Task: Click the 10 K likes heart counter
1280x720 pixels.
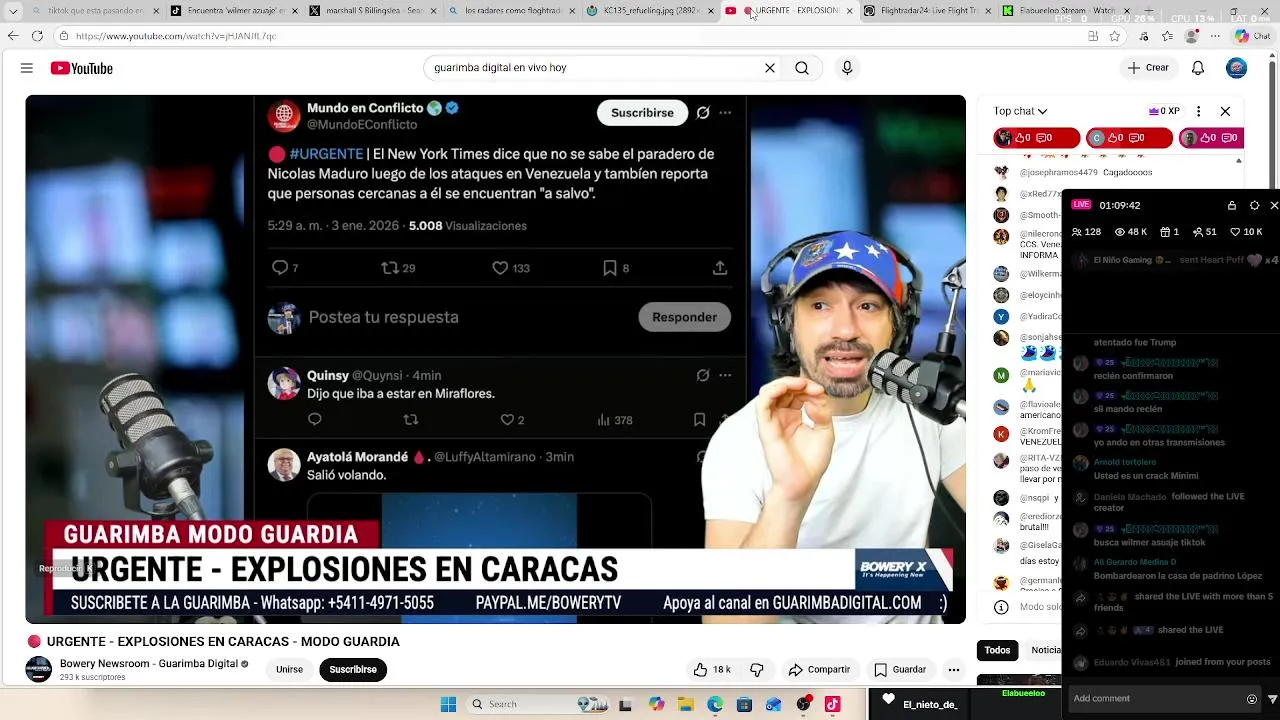Action: tap(1248, 232)
